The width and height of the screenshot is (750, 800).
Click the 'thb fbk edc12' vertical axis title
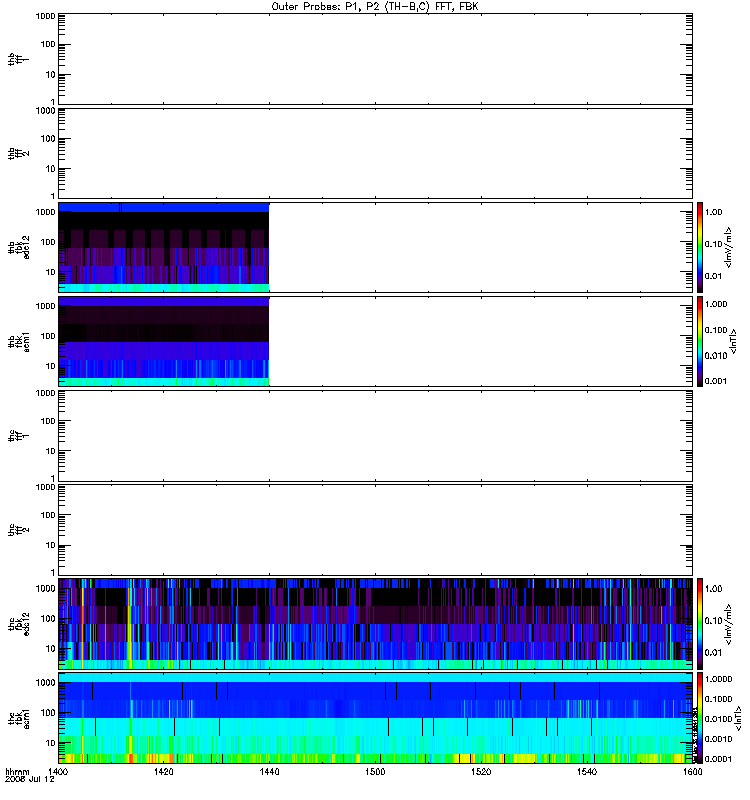click(x=19, y=247)
